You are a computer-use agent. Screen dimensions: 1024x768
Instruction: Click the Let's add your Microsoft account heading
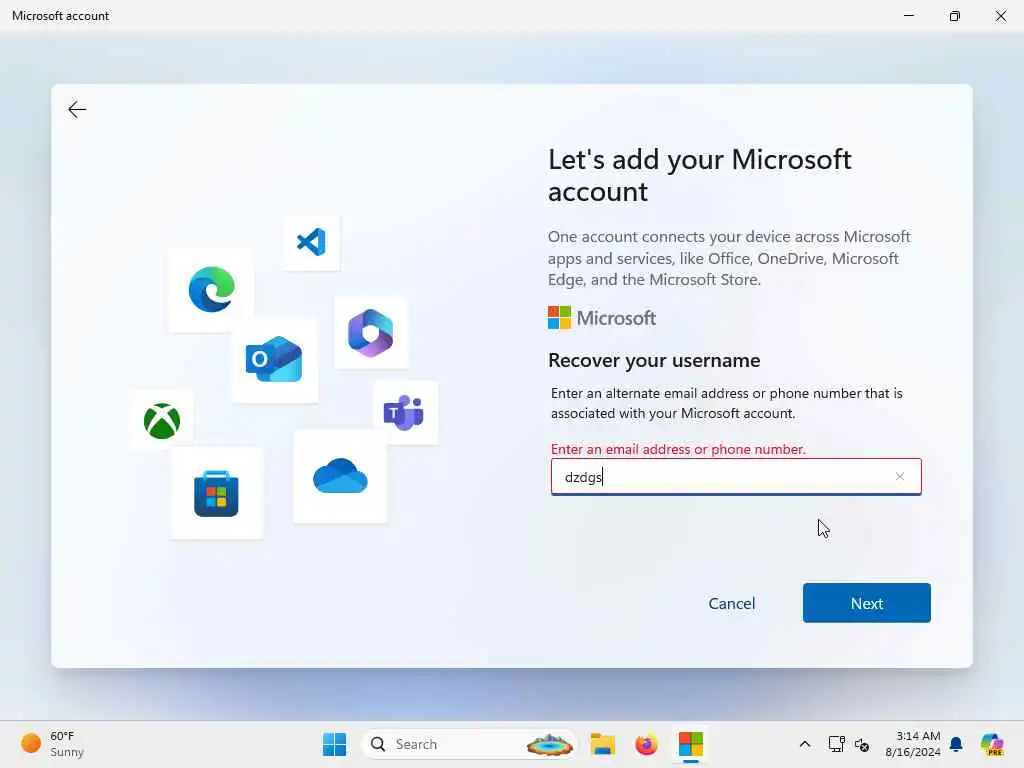point(699,175)
